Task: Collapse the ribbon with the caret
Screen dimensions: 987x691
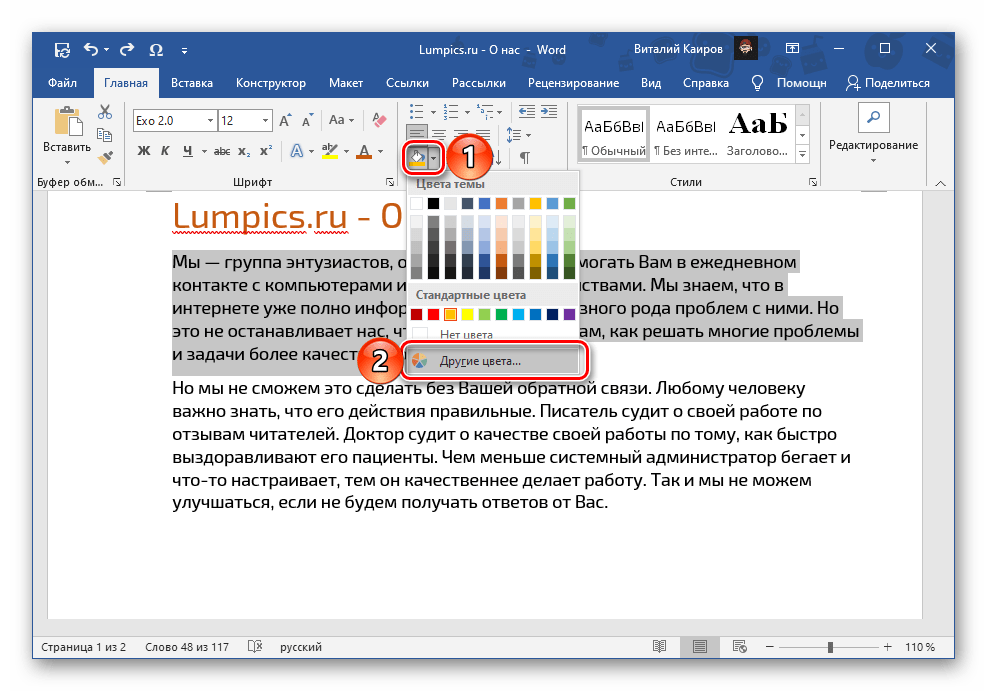Action: 940,183
